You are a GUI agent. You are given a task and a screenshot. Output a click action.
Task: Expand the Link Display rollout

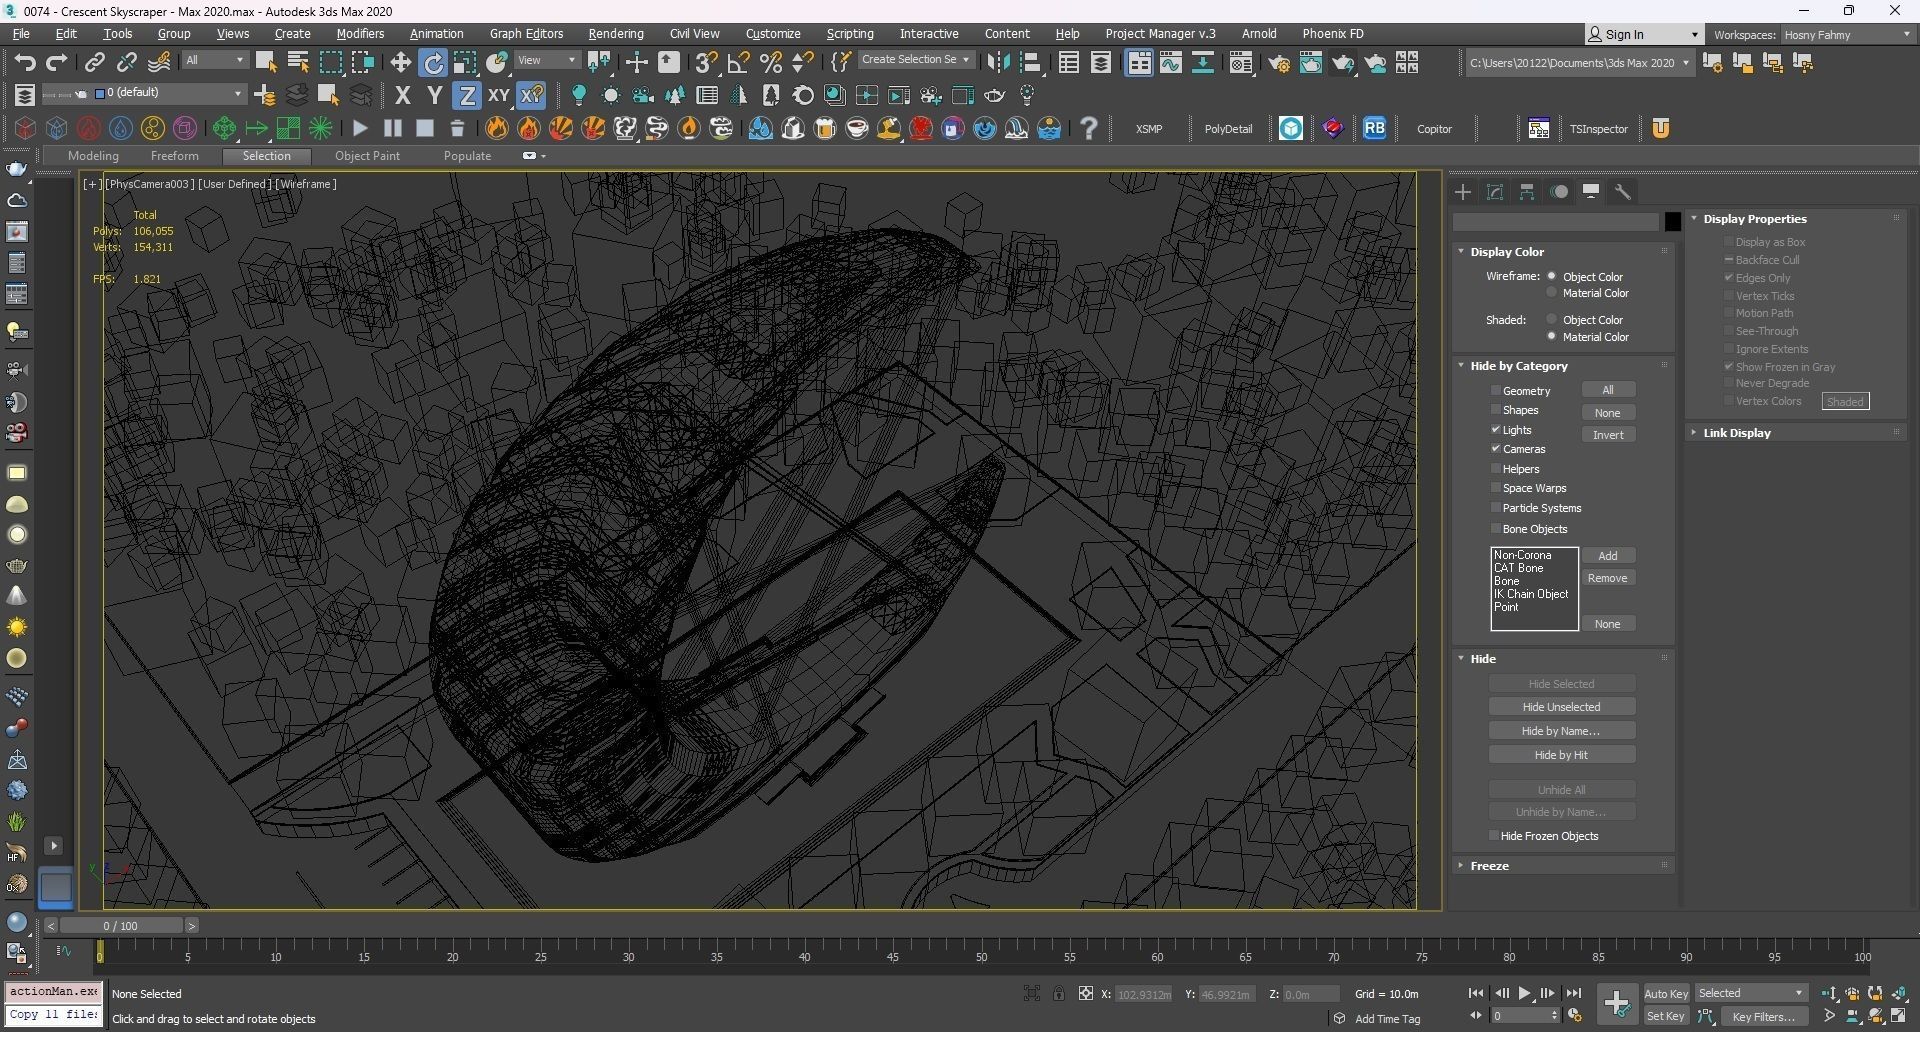(1736, 433)
